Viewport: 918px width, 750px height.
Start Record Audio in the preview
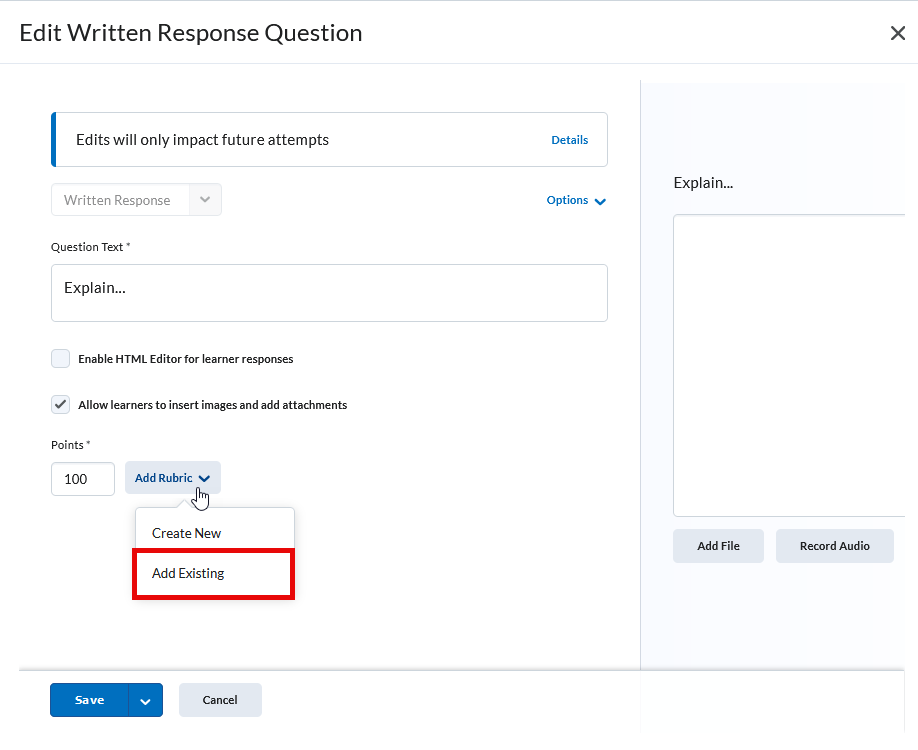(834, 546)
